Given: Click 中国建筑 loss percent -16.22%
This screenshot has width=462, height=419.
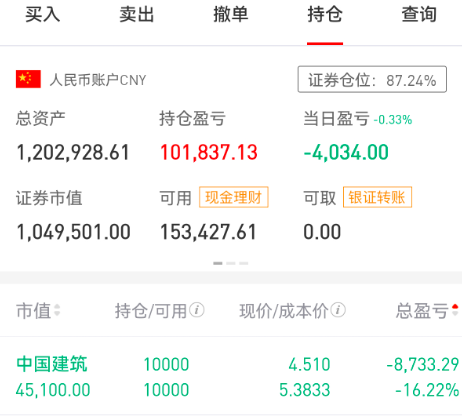Looking at the screenshot, I should (x=427, y=390).
